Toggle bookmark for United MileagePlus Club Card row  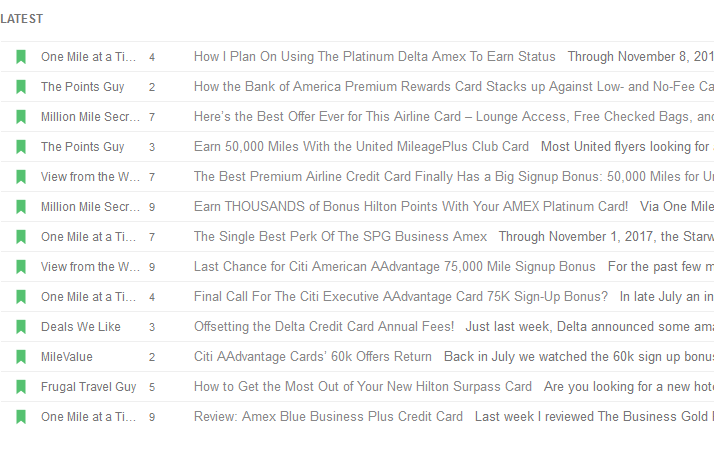point(21,147)
